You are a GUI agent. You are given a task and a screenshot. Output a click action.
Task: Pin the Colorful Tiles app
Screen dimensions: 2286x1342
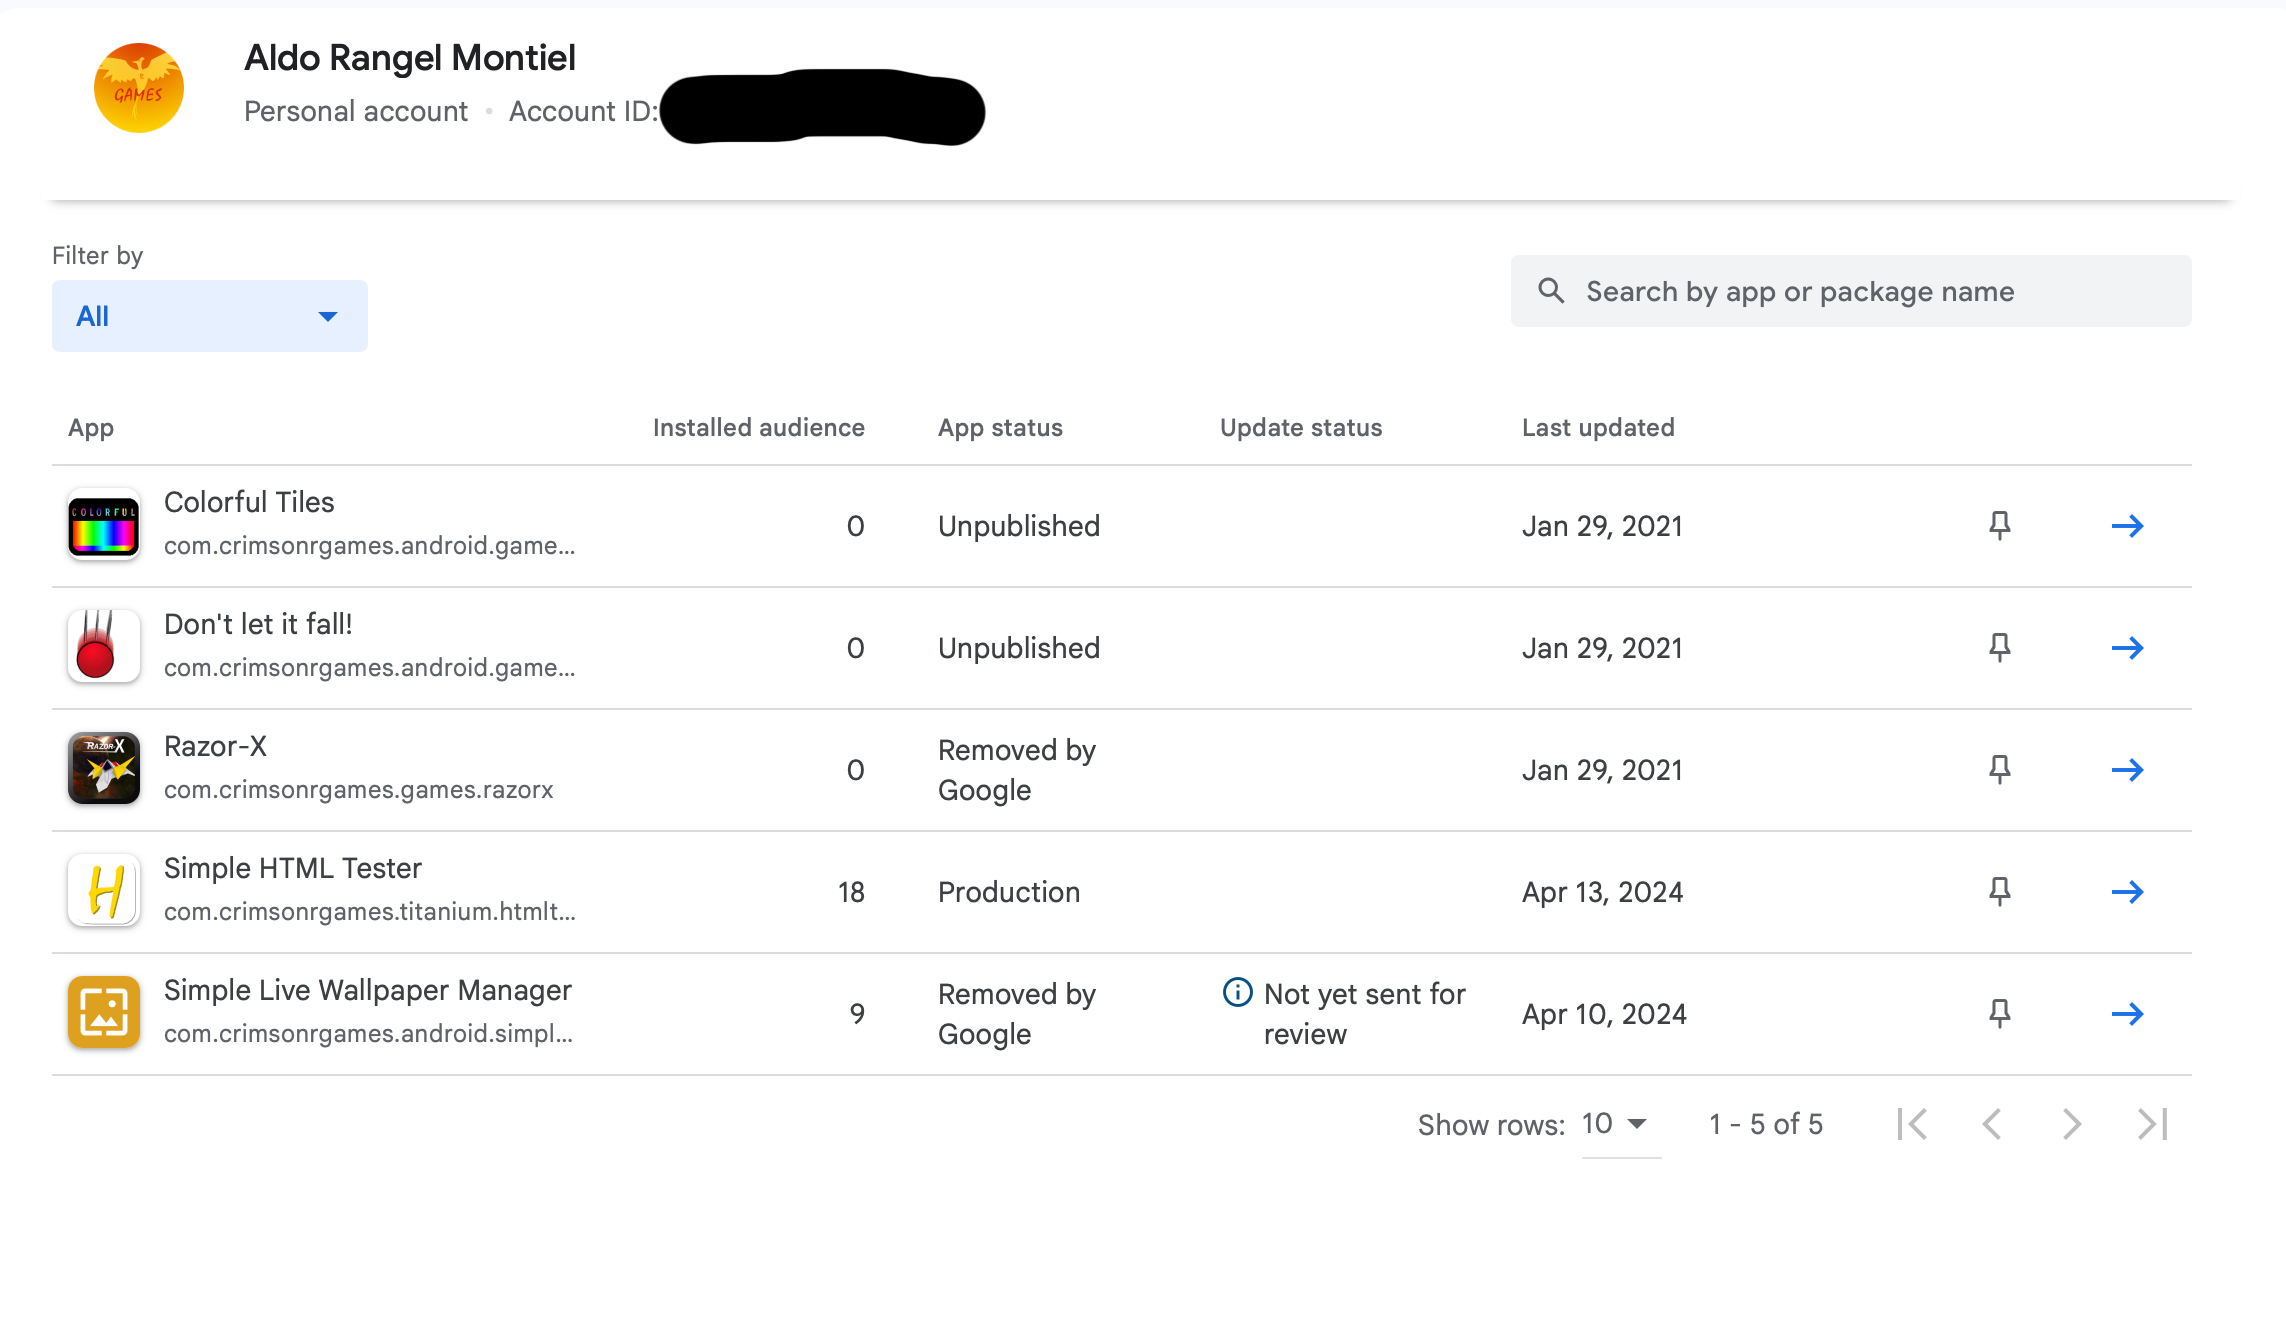click(x=1999, y=526)
